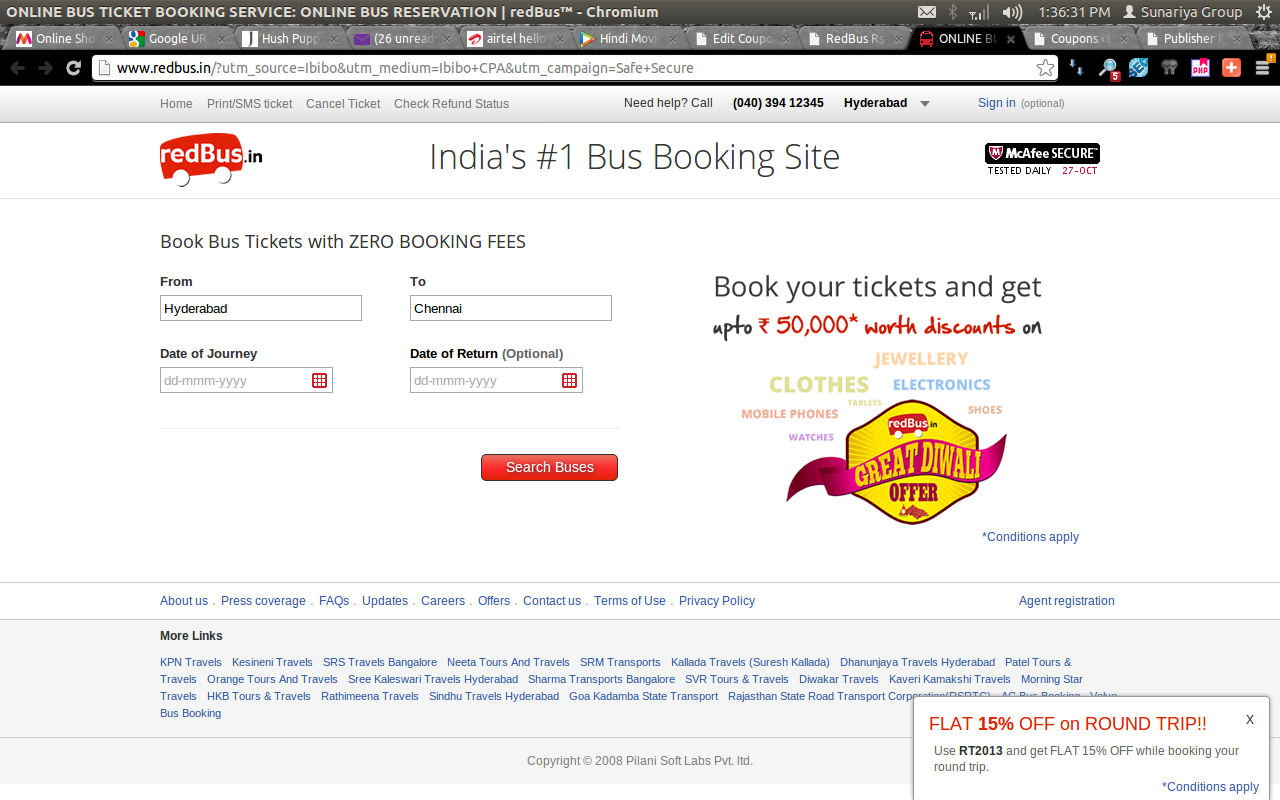1280x800 pixels.
Task: Open the Sunariya Group user menu
Action: 1182,12
